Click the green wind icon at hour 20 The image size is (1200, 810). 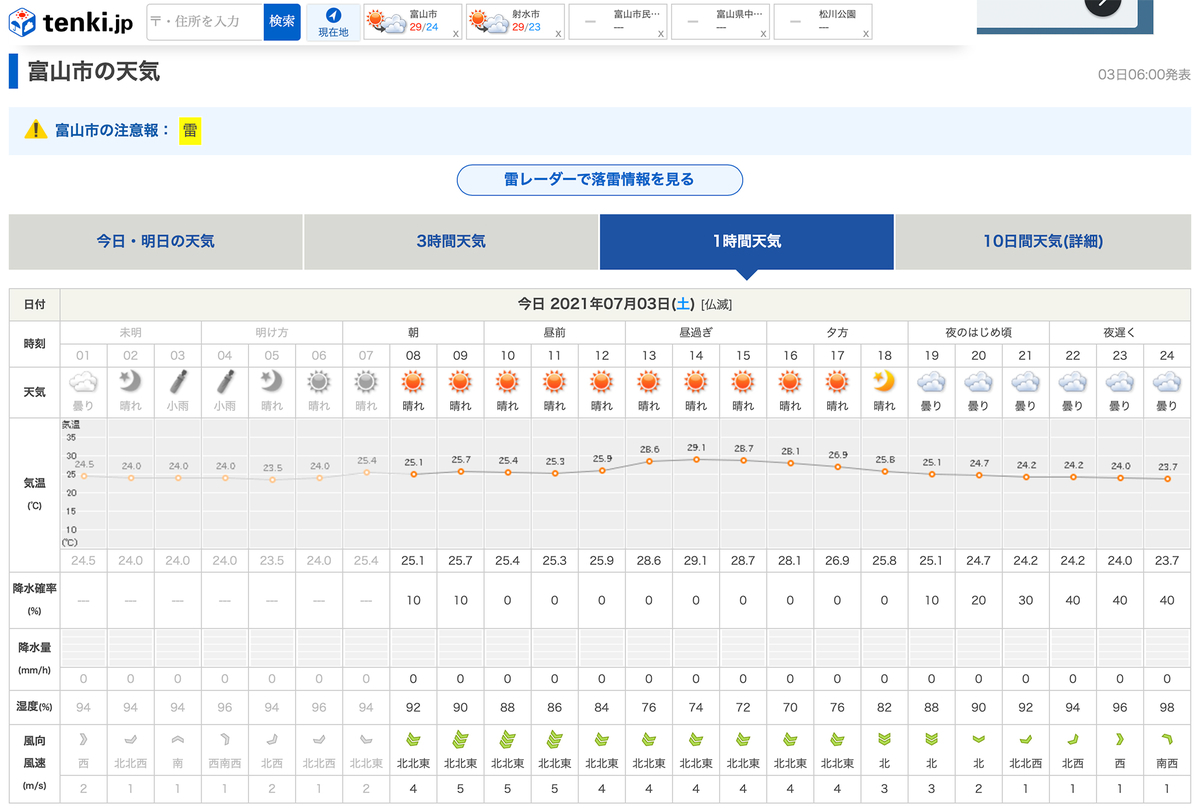coord(979,739)
